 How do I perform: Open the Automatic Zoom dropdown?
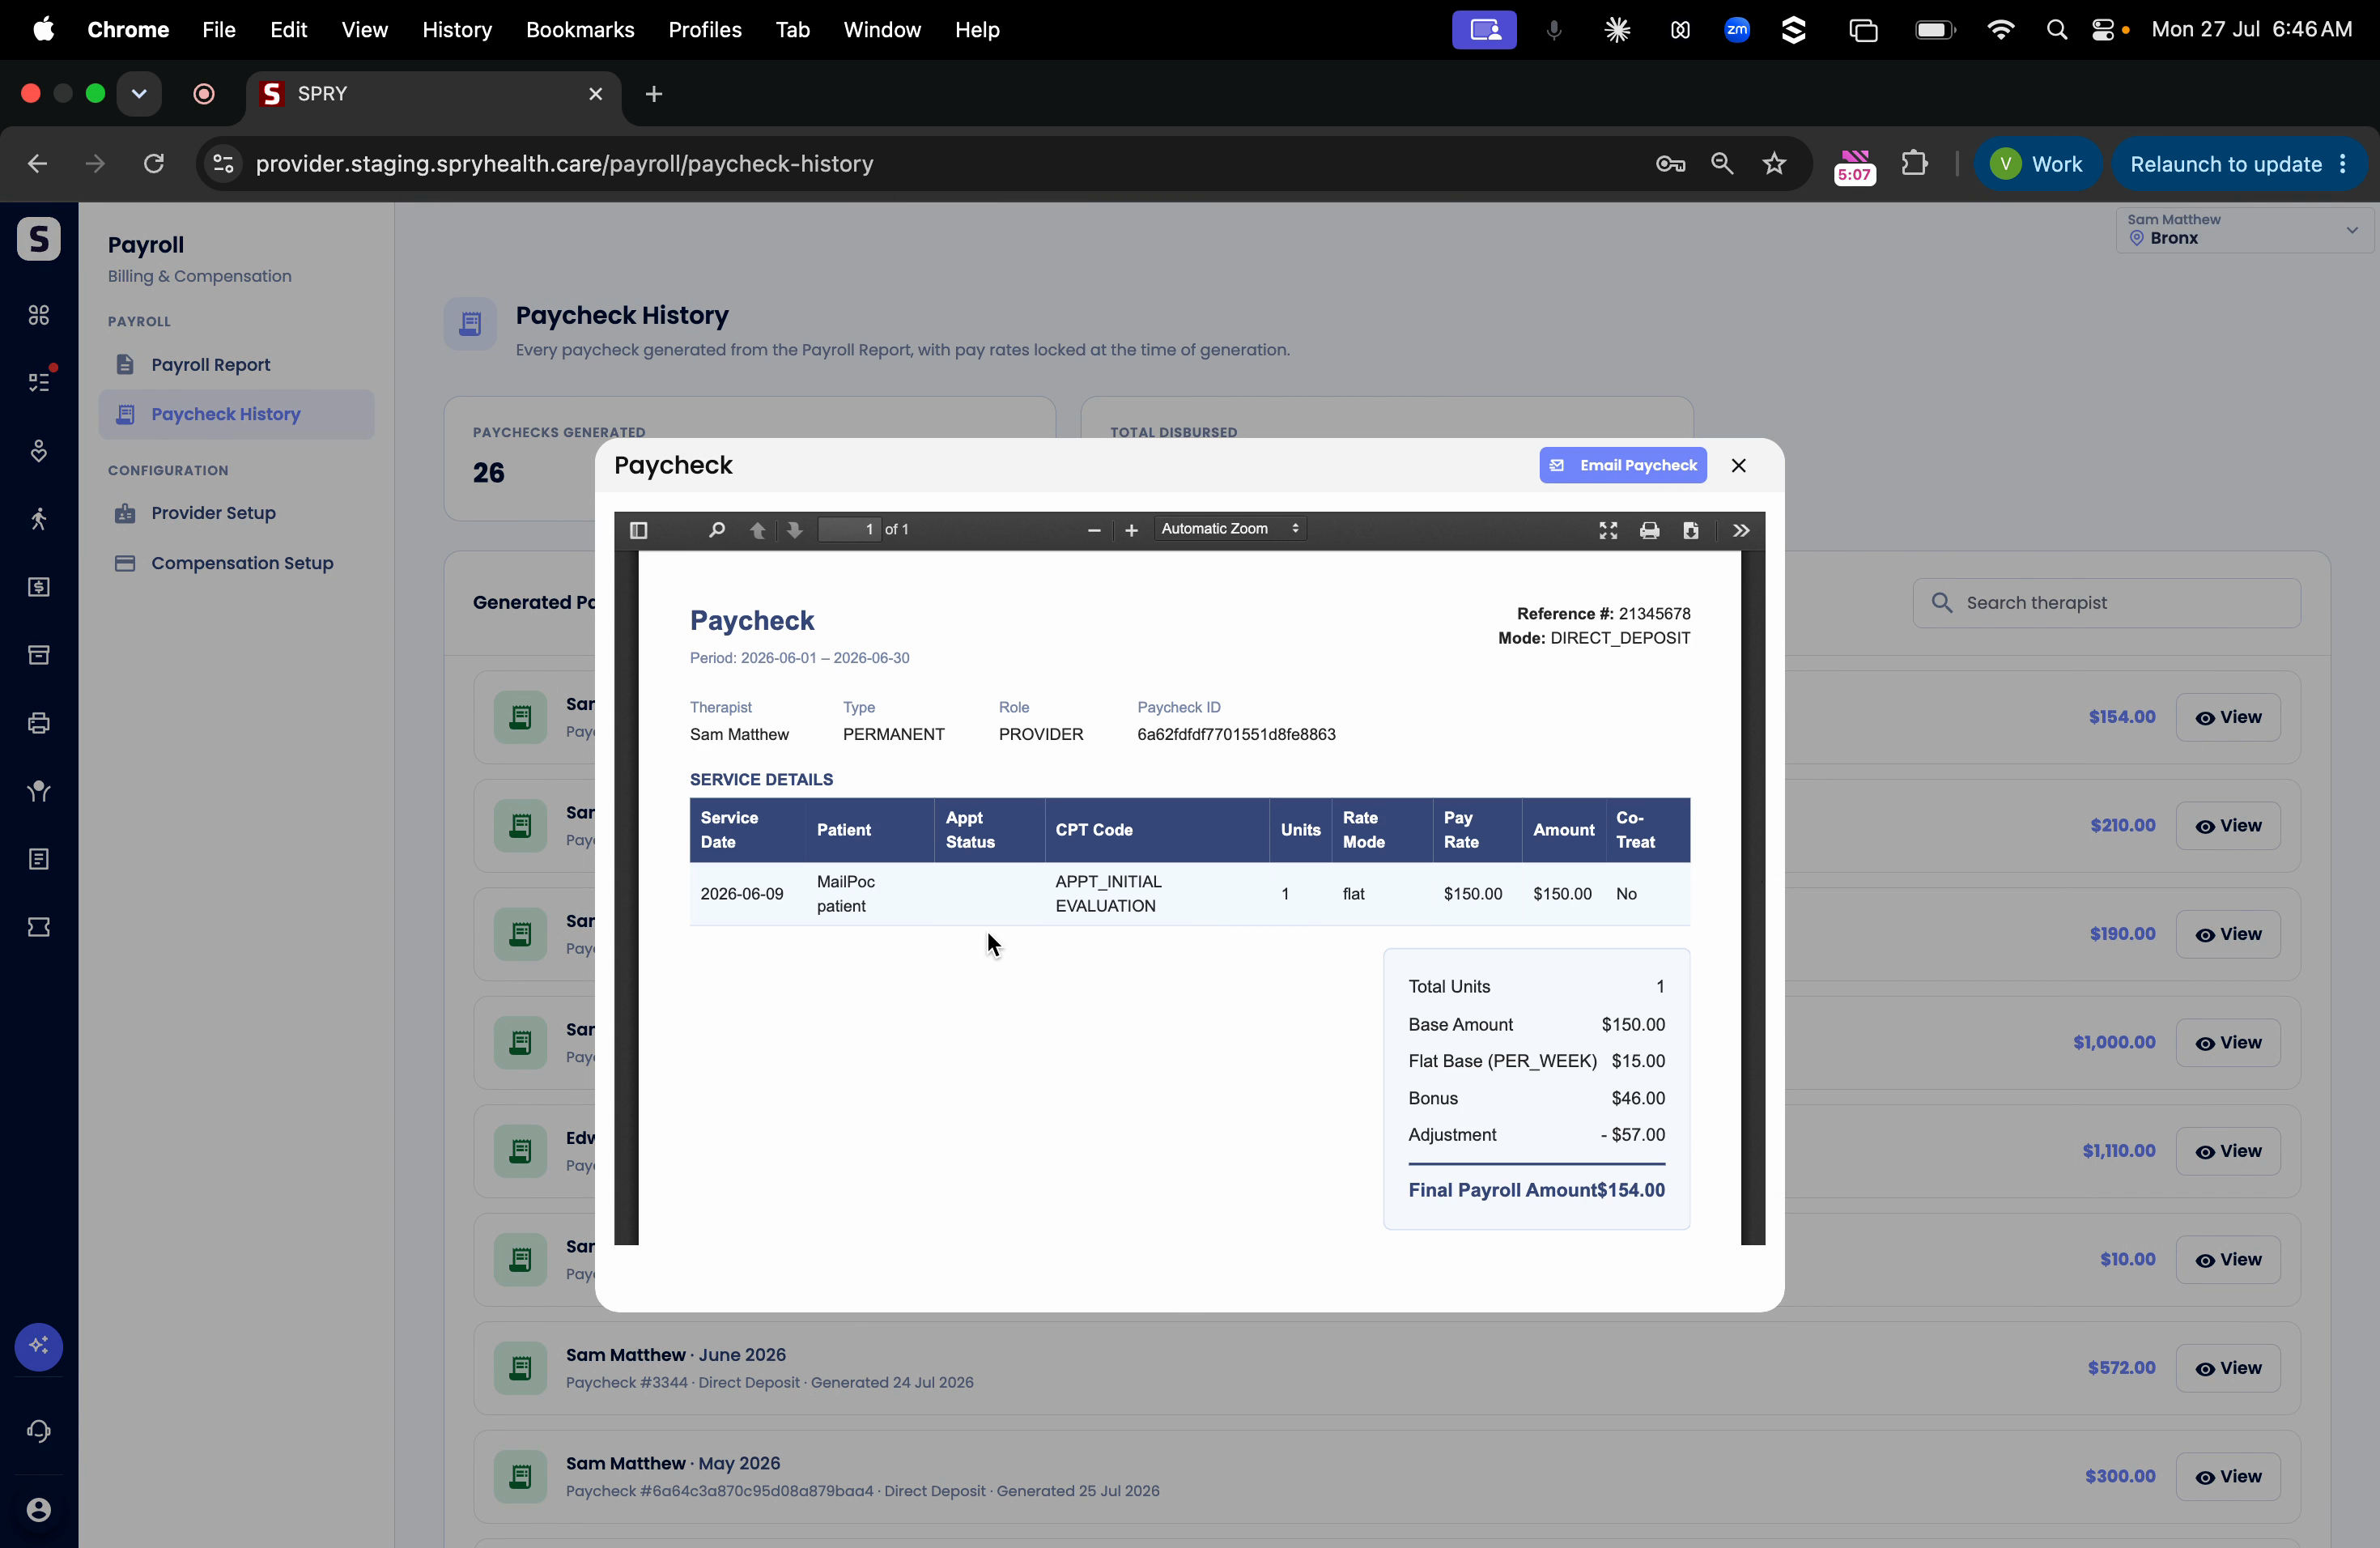pos(1230,529)
